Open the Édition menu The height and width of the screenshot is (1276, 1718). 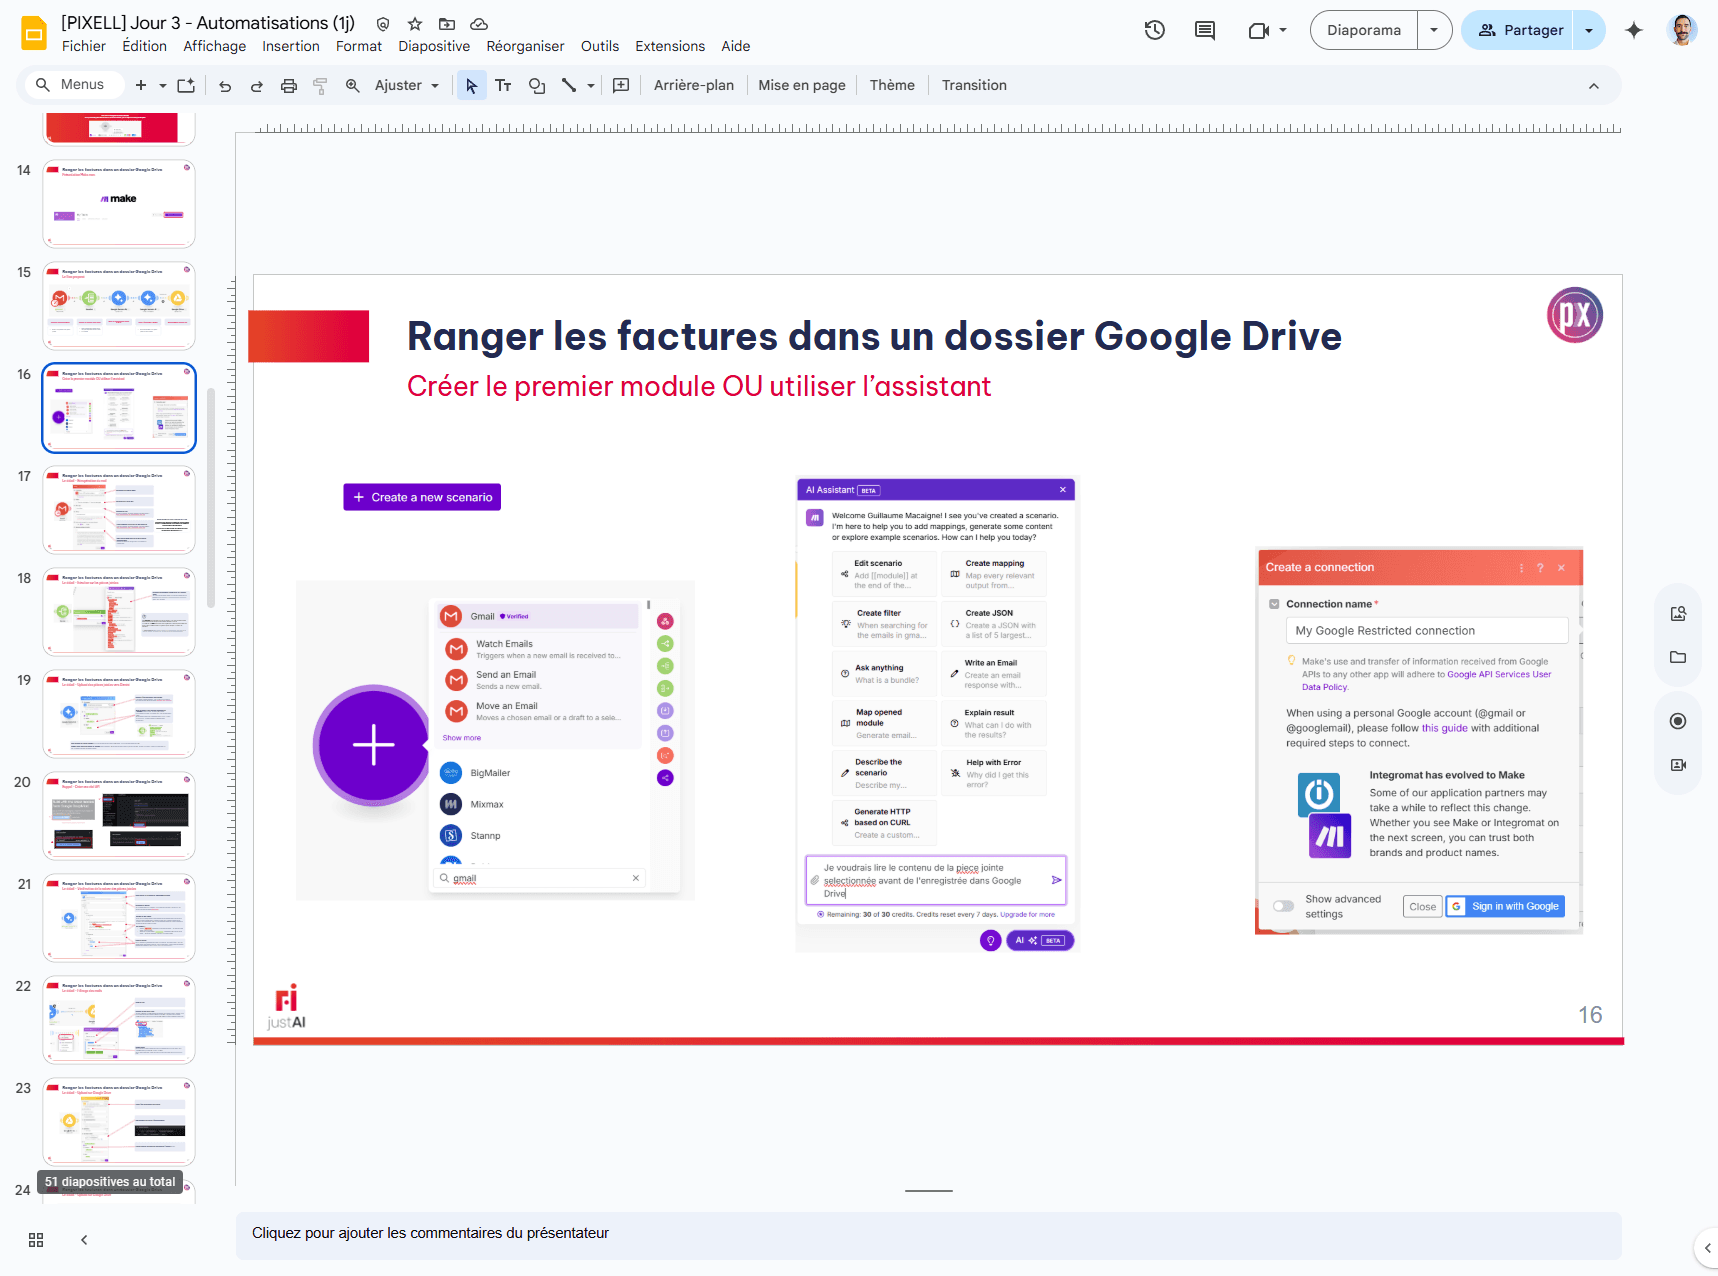pos(145,46)
